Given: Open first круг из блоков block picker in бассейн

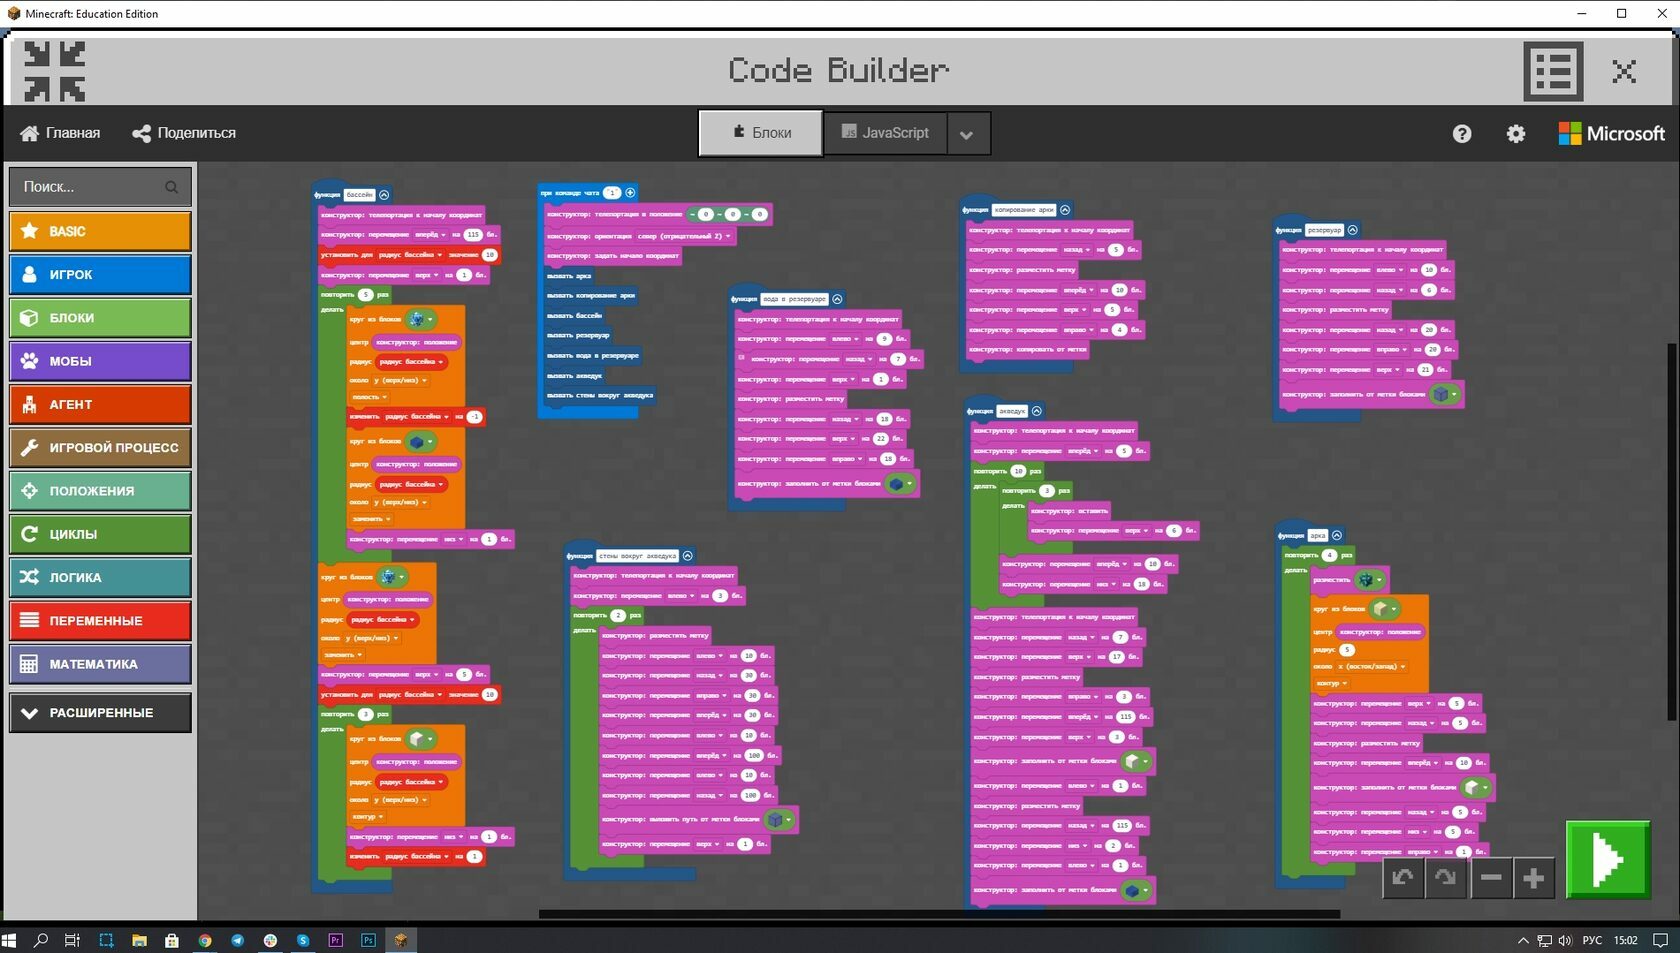Looking at the screenshot, I should (x=421, y=319).
